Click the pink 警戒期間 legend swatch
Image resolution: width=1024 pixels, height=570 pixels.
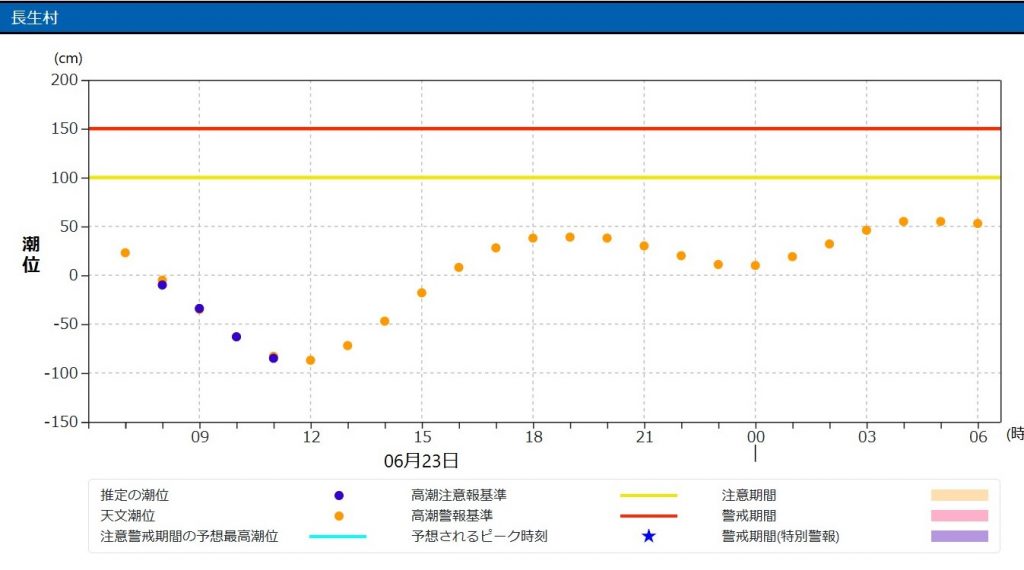959,516
